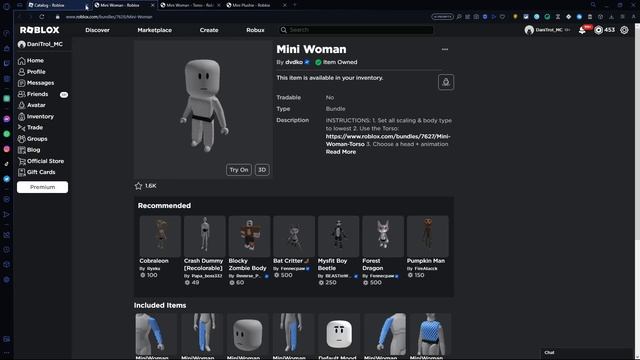This screenshot has width=640, height=360.
Task: Click the Try On button
Action: pos(239,170)
